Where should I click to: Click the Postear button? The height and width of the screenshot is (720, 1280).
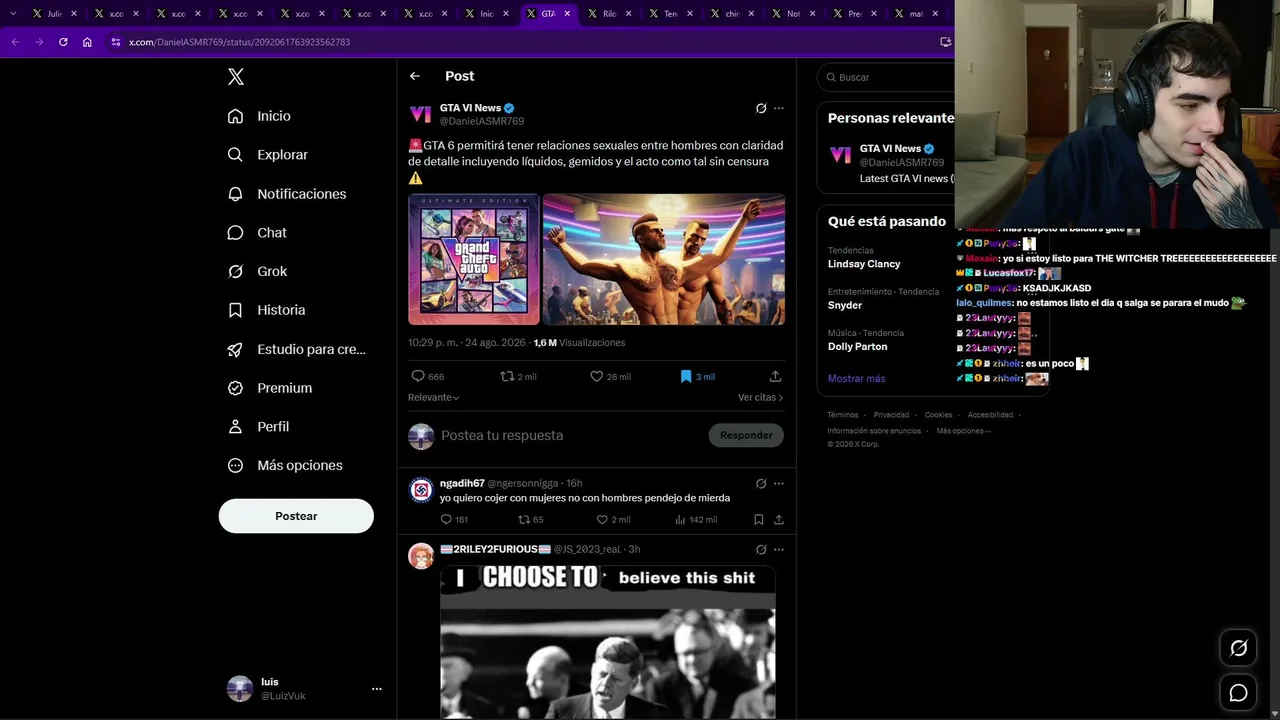(296, 516)
